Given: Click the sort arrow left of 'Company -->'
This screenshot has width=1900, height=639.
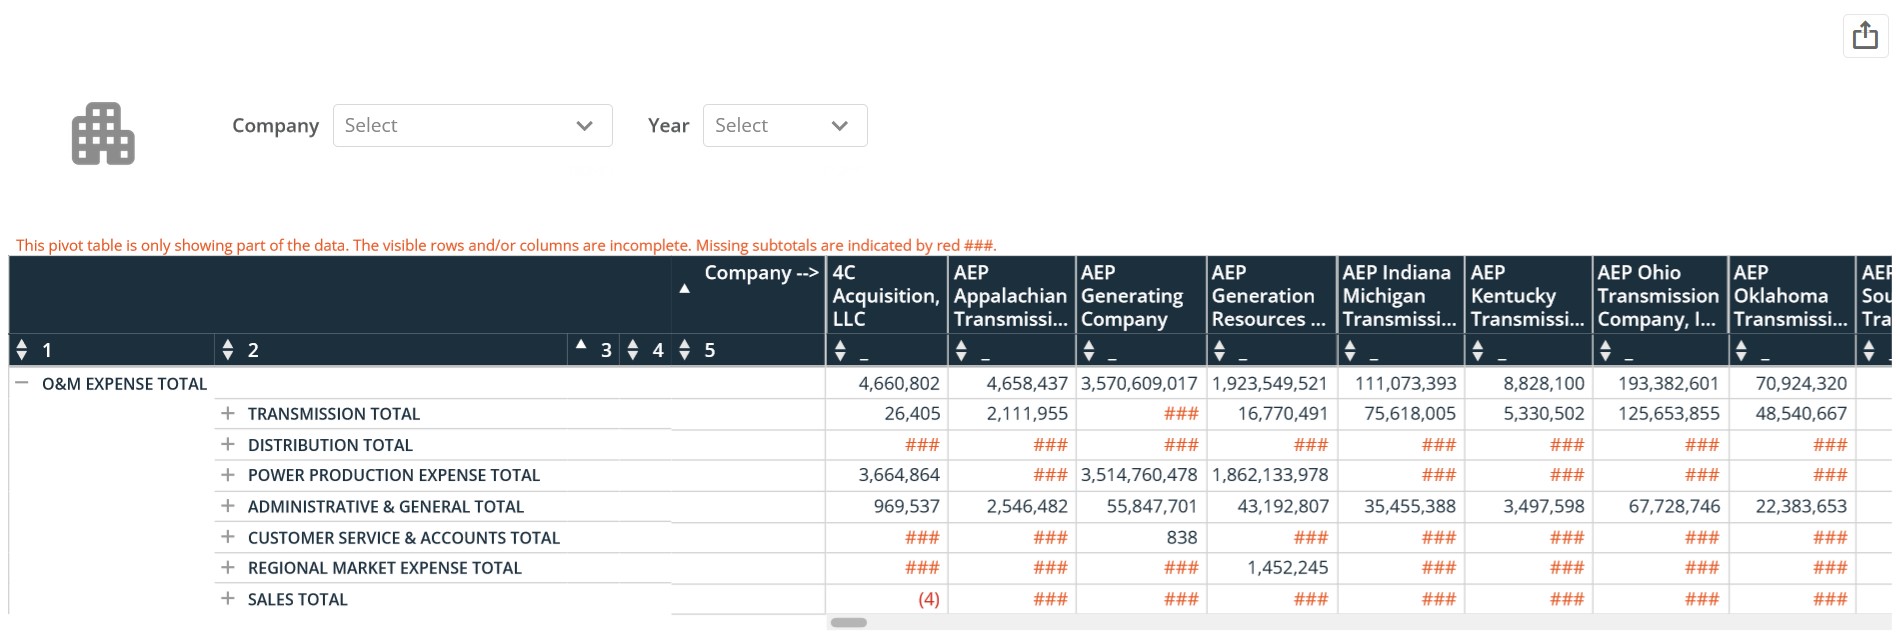Looking at the screenshot, I should point(684,289).
